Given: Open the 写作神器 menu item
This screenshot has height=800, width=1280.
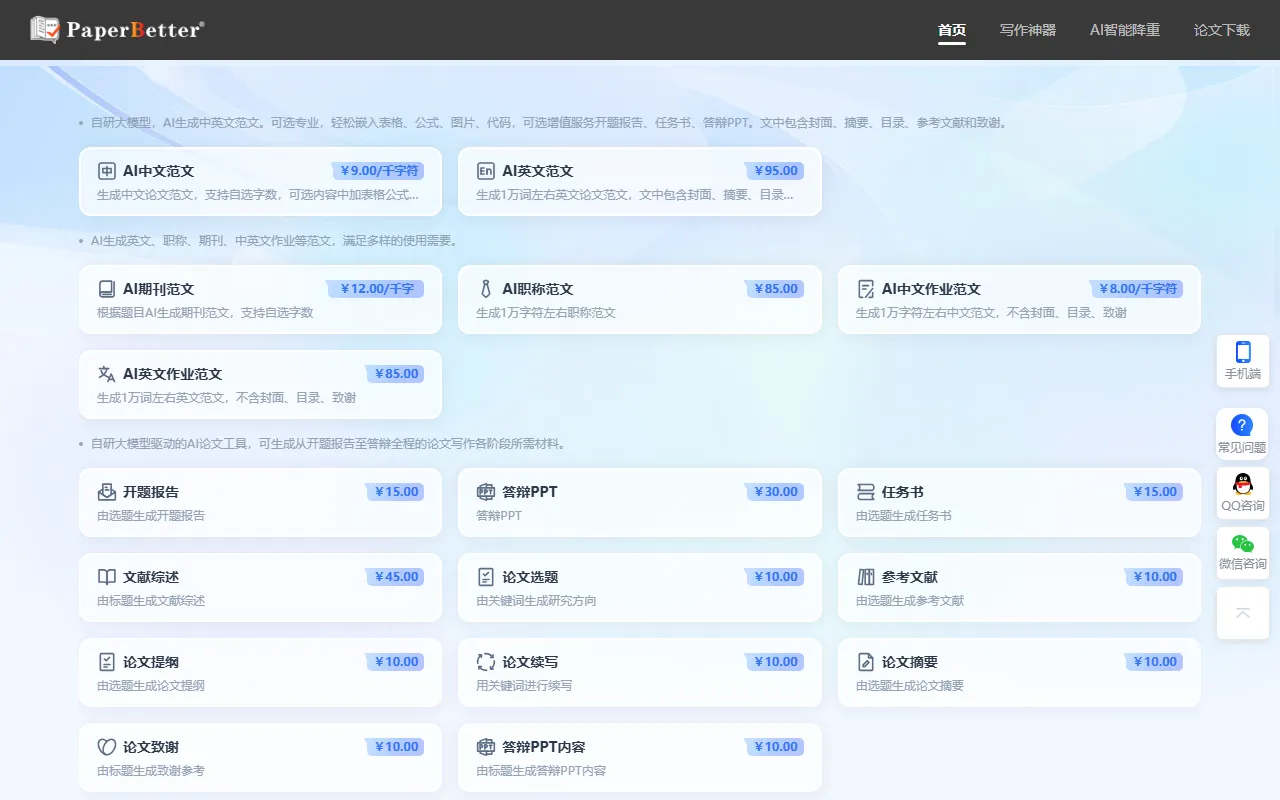Looking at the screenshot, I should (1028, 31).
